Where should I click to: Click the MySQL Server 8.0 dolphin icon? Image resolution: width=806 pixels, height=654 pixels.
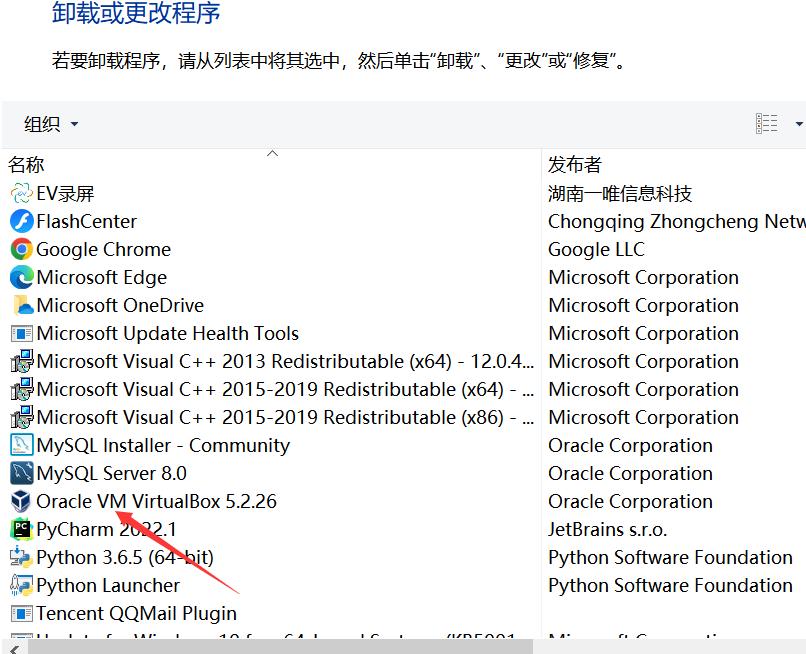tap(22, 473)
